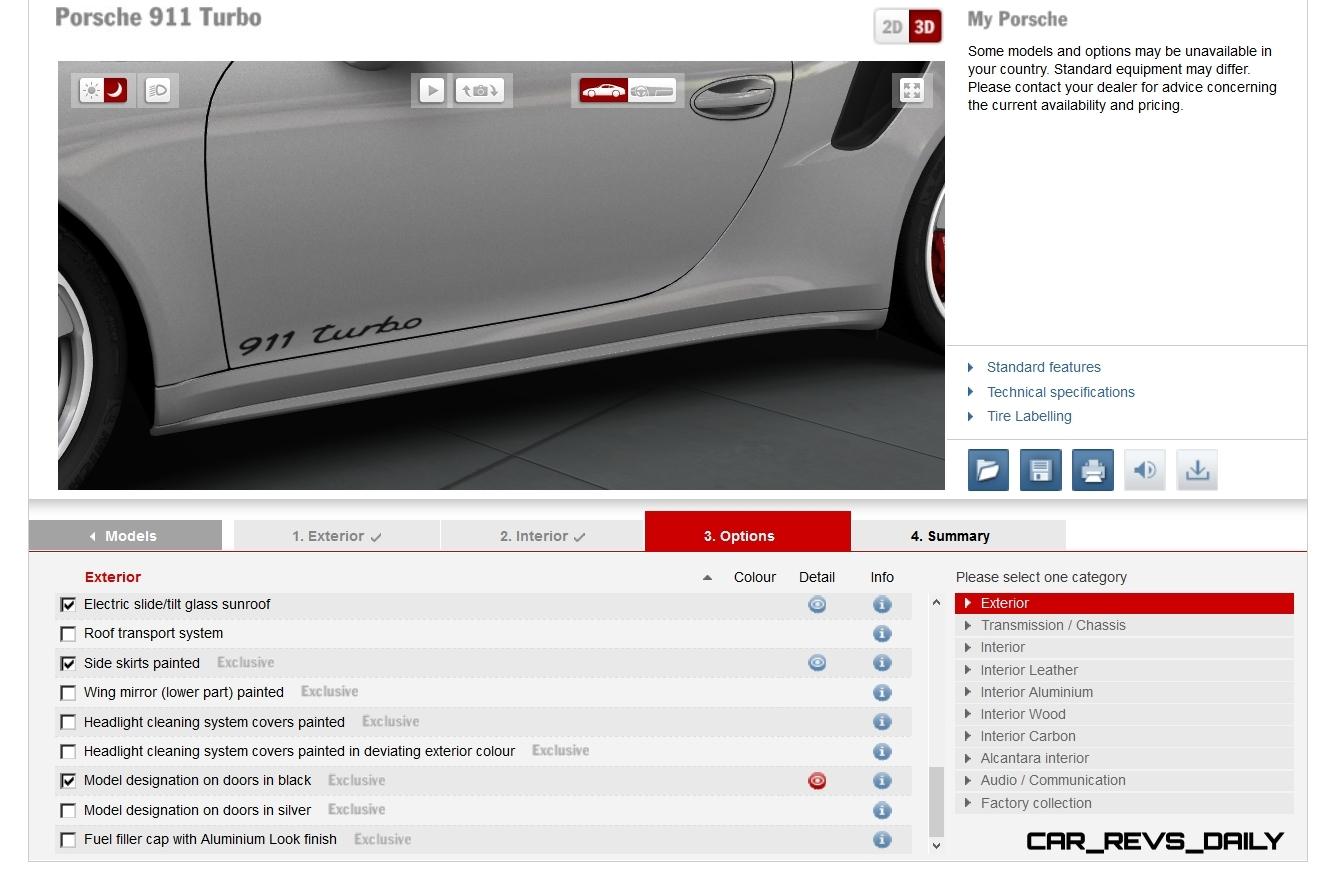Image resolution: width=1329 pixels, height=882 pixels.
Task: Expand Transmission / Chassis category
Action: 1124,625
